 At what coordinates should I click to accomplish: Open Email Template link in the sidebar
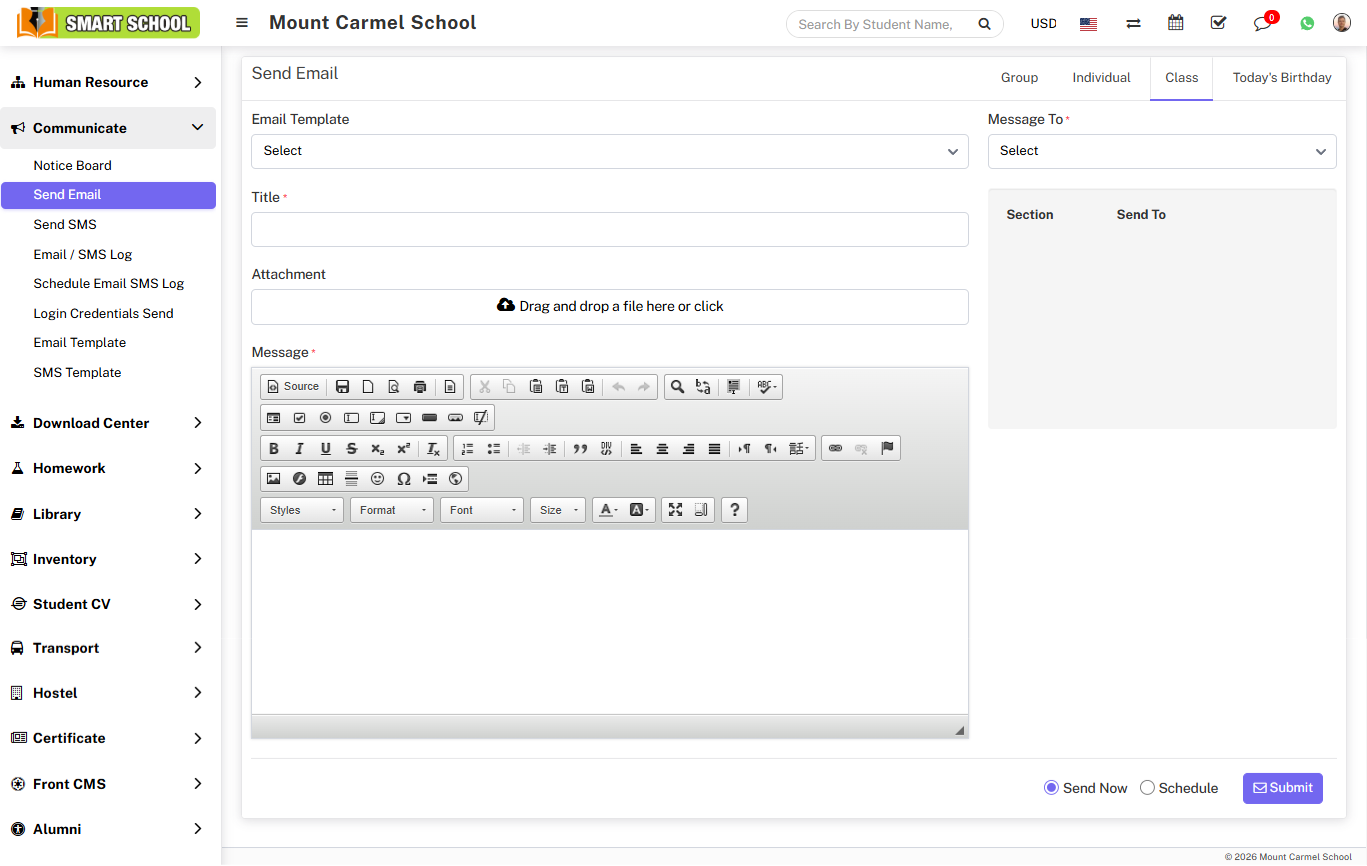(80, 343)
